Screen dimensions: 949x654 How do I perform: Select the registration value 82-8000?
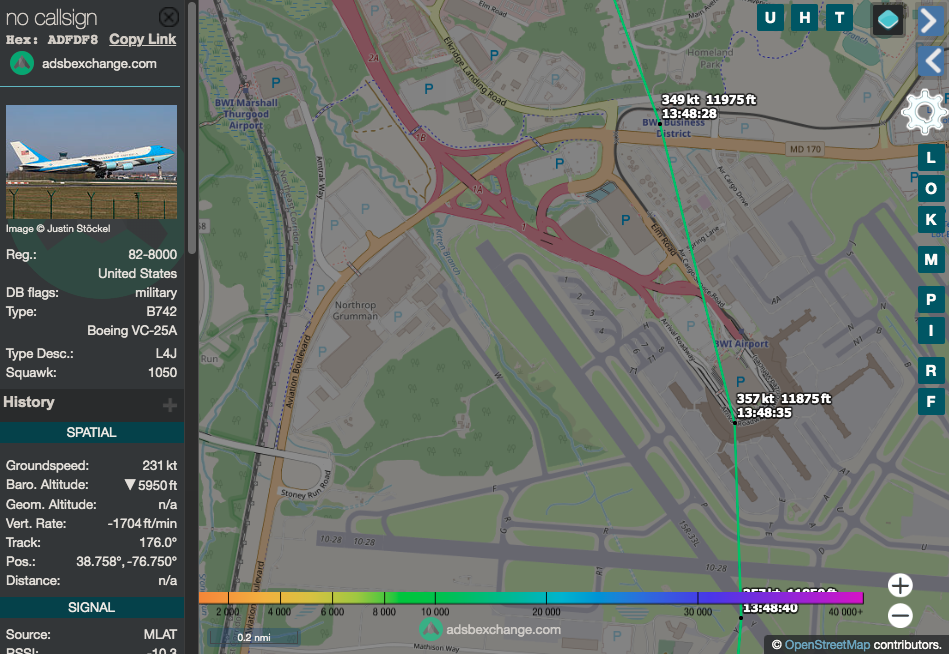point(153,255)
